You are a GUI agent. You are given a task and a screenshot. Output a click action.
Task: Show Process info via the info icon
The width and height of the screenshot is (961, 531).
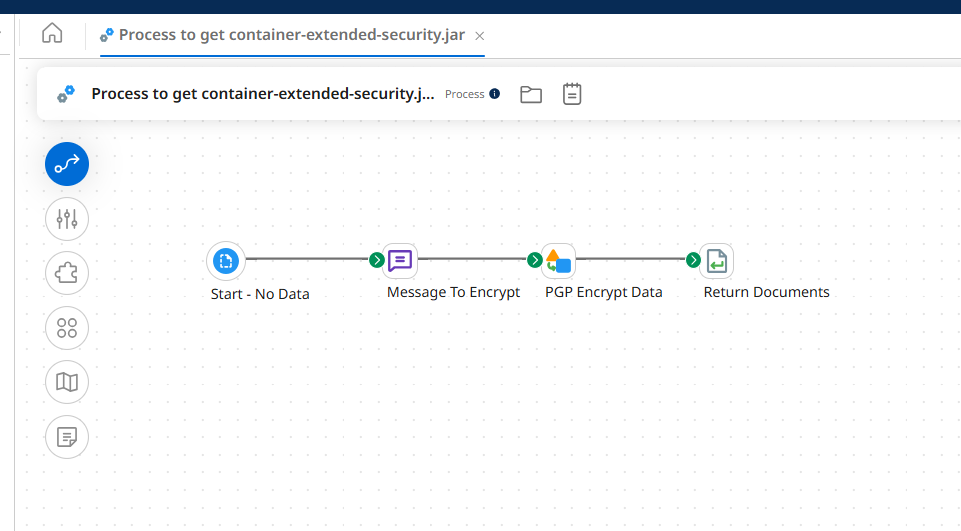coord(494,94)
